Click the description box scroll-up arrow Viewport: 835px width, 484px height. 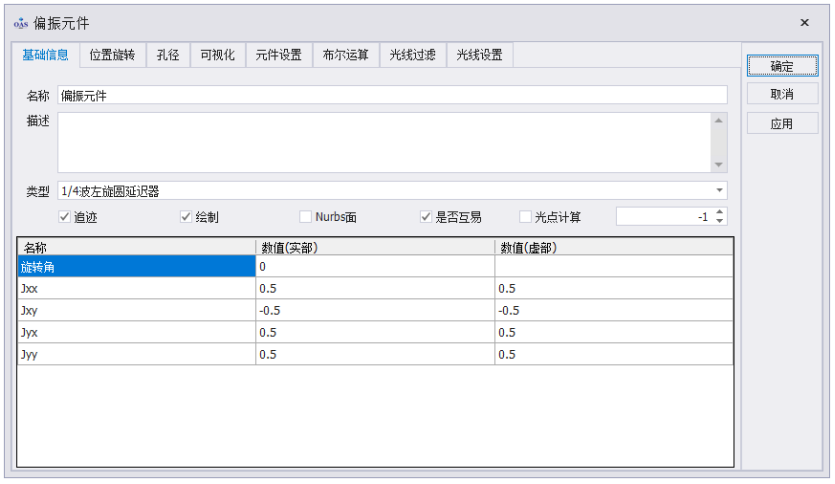718,121
